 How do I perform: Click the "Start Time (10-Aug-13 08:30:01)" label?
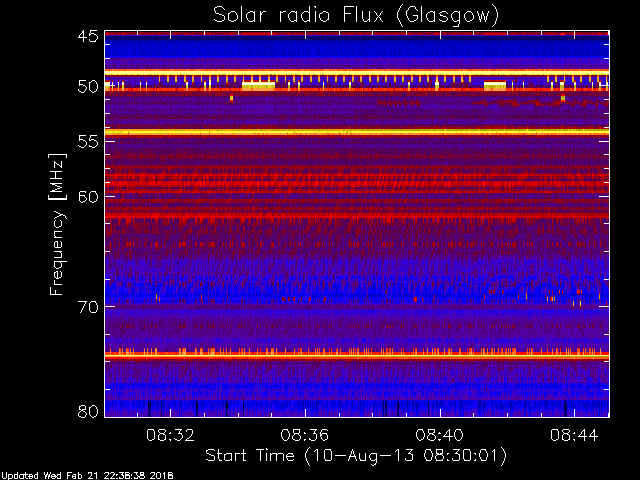pyautogui.click(x=356, y=456)
